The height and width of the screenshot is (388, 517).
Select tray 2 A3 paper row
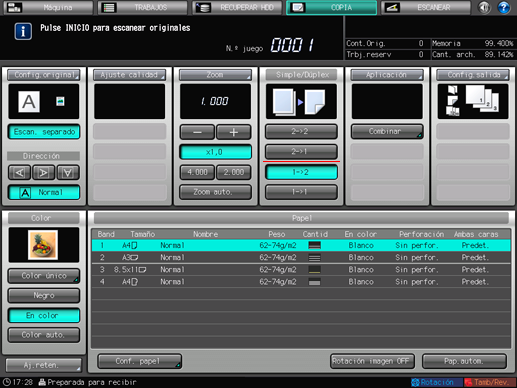point(301,257)
